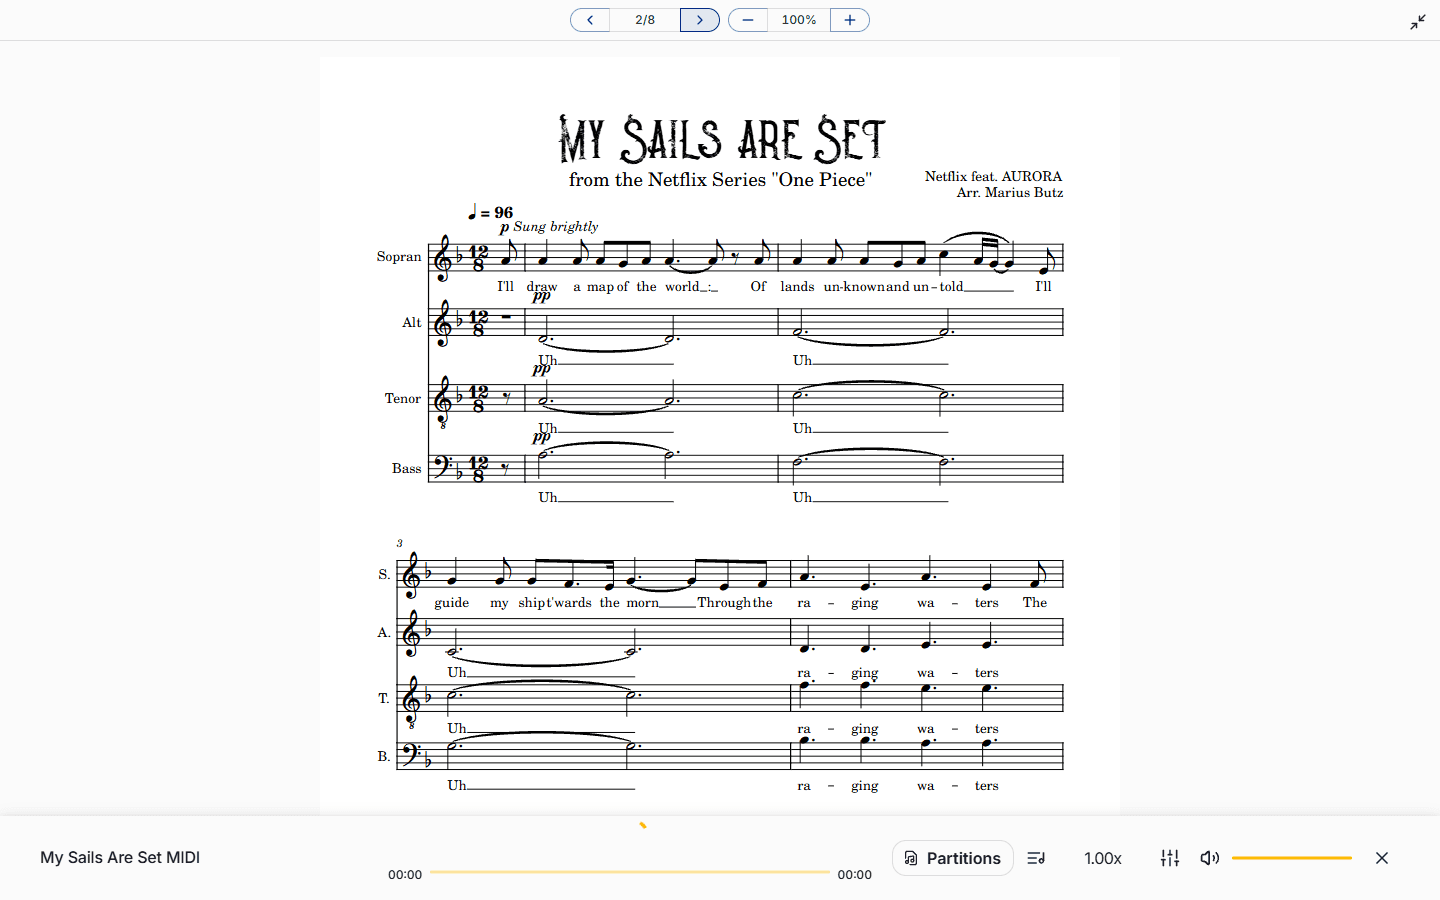Click the Alt staff label
Screen dimensions: 1440x900
(412, 323)
